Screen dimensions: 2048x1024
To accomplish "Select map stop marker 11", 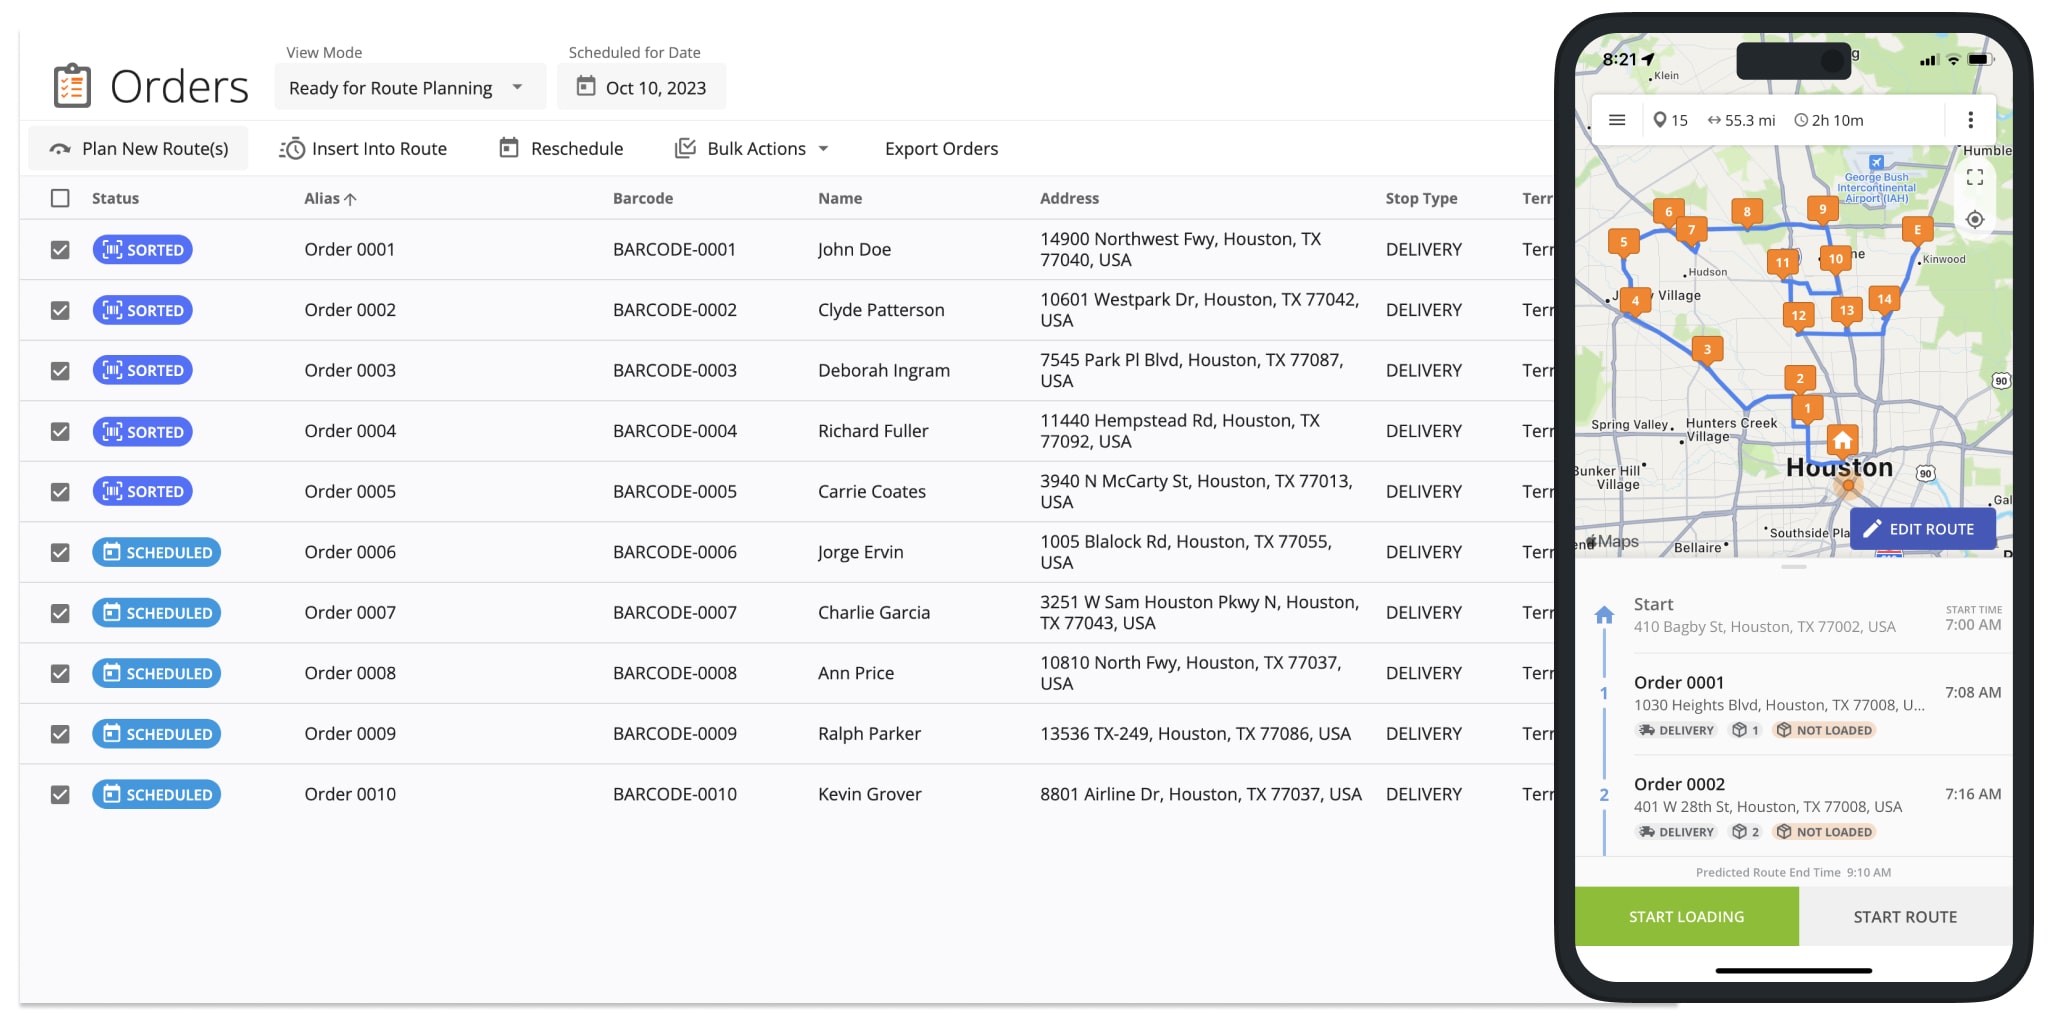I will click(1782, 263).
